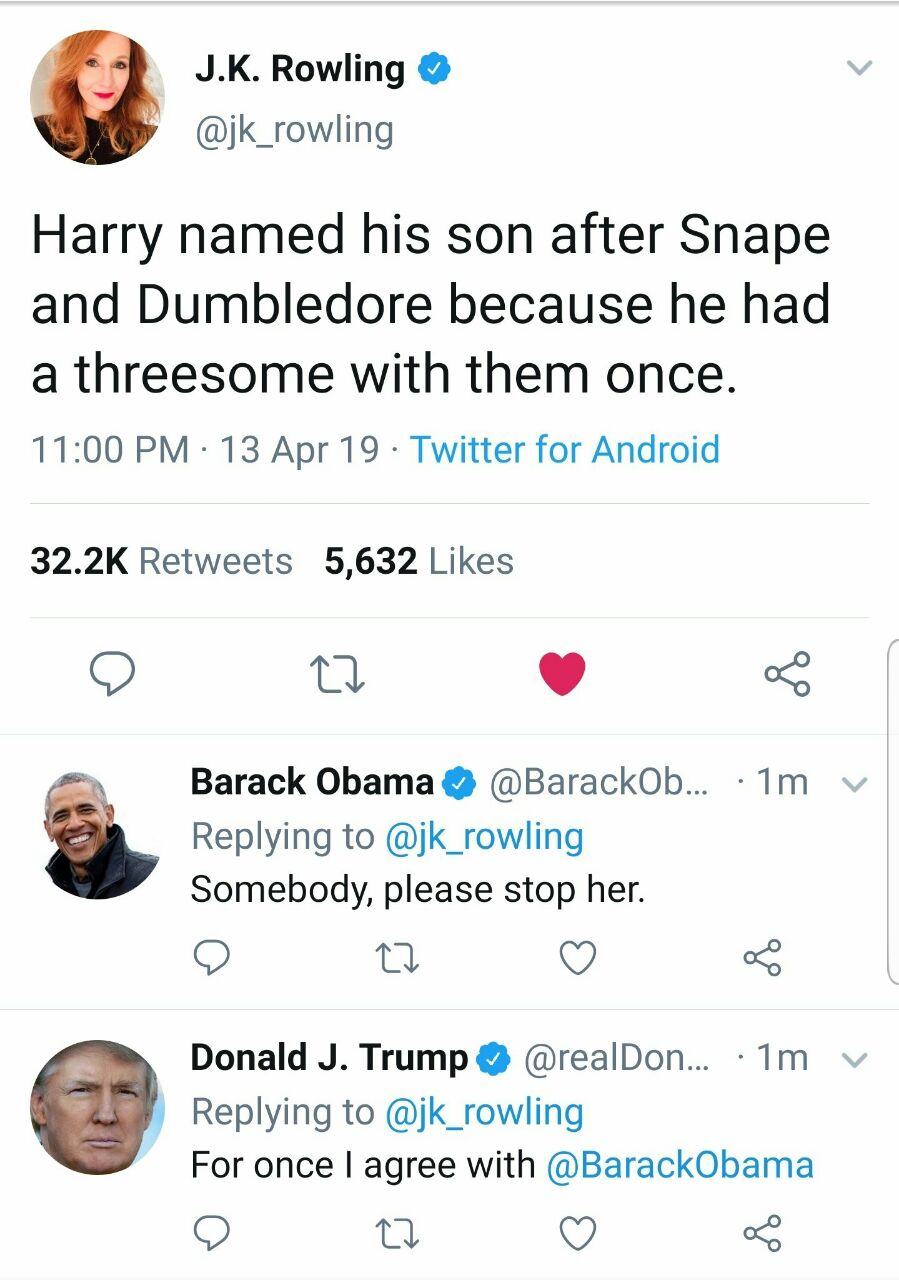Reply to Donald J. Trump's tweet
The height and width of the screenshot is (1280, 899).
pyautogui.click(x=211, y=1234)
